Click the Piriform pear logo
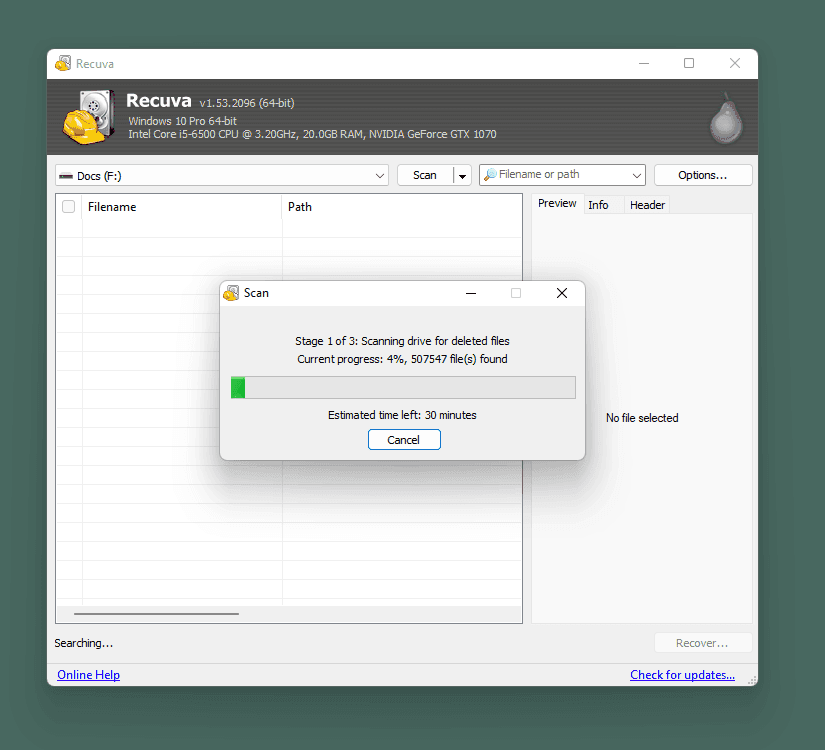The height and width of the screenshot is (750, 825). (726, 118)
